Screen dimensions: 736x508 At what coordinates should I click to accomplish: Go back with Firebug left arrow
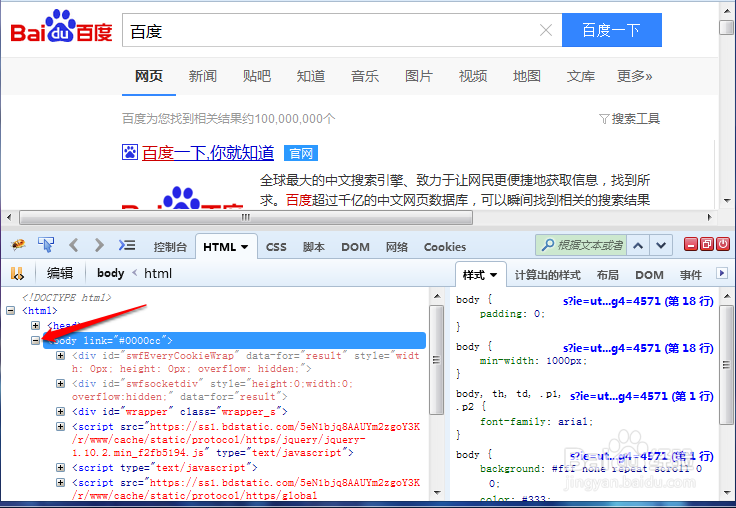pos(73,245)
